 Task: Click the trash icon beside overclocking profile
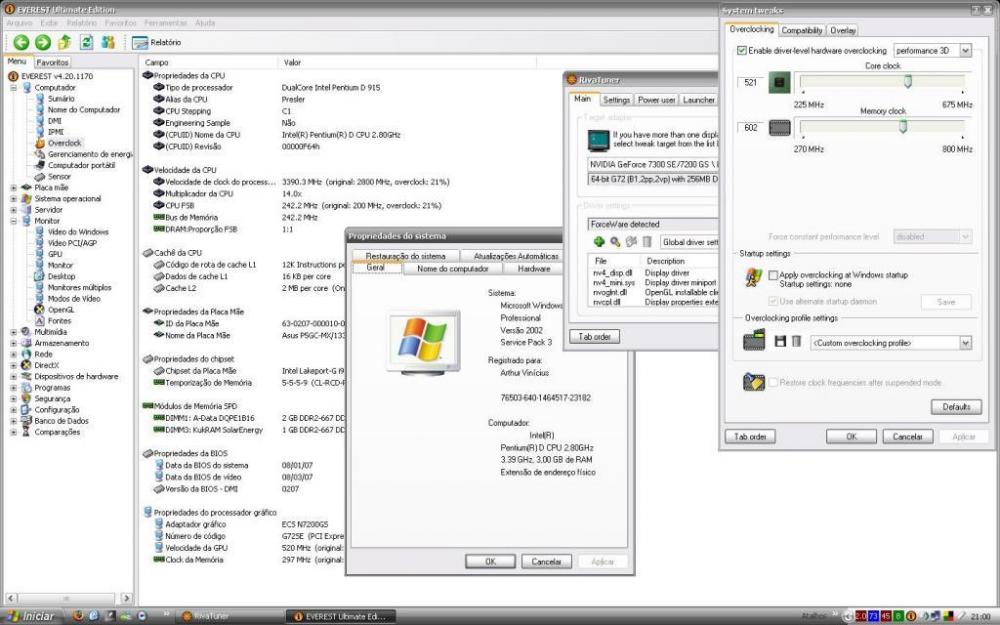pos(796,342)
